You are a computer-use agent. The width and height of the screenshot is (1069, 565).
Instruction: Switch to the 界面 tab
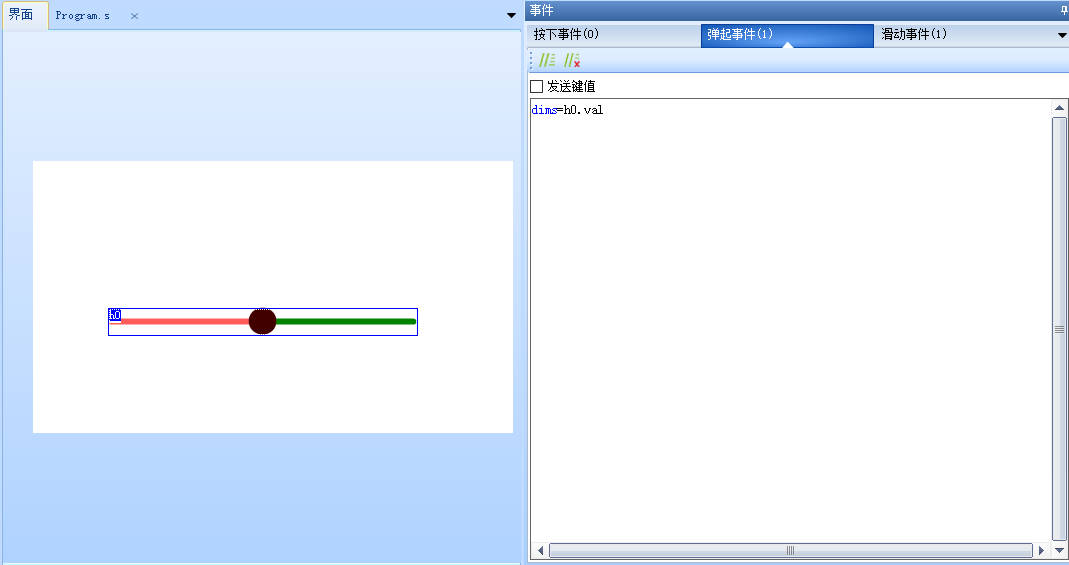tap(21, 16)
